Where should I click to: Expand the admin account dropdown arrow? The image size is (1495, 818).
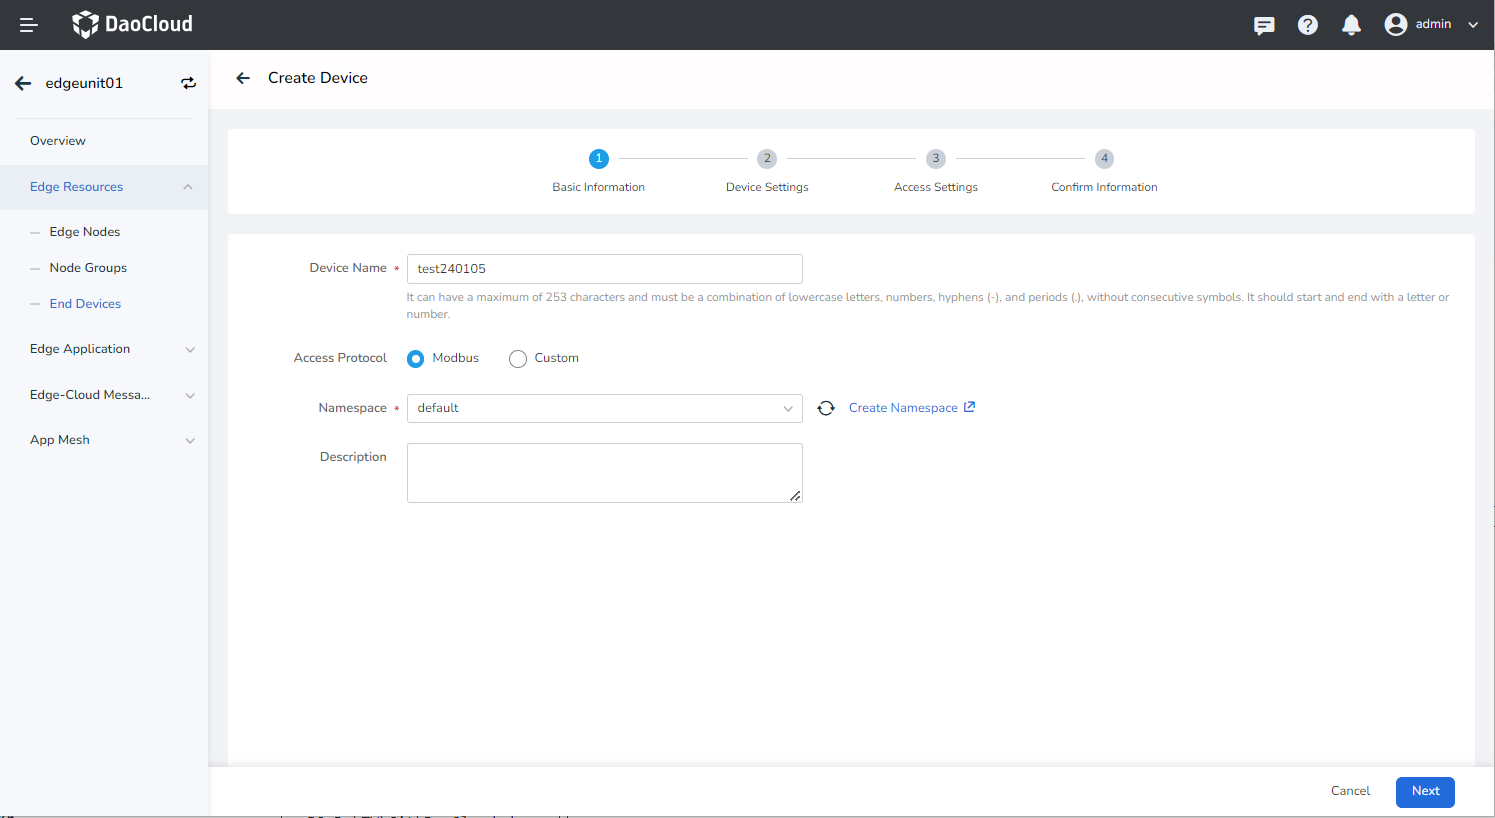coord(1473,25)
